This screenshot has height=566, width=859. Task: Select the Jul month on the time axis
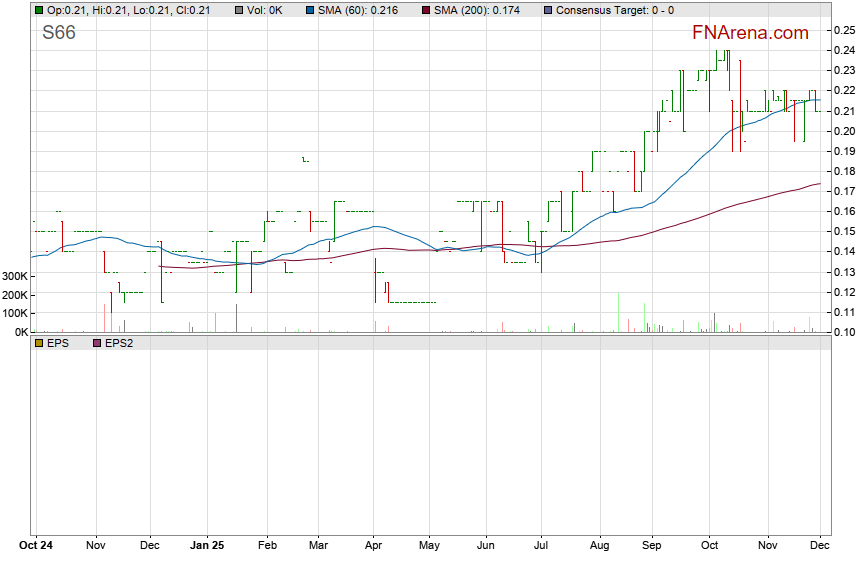pyautogui.click(x=541, y=546)
